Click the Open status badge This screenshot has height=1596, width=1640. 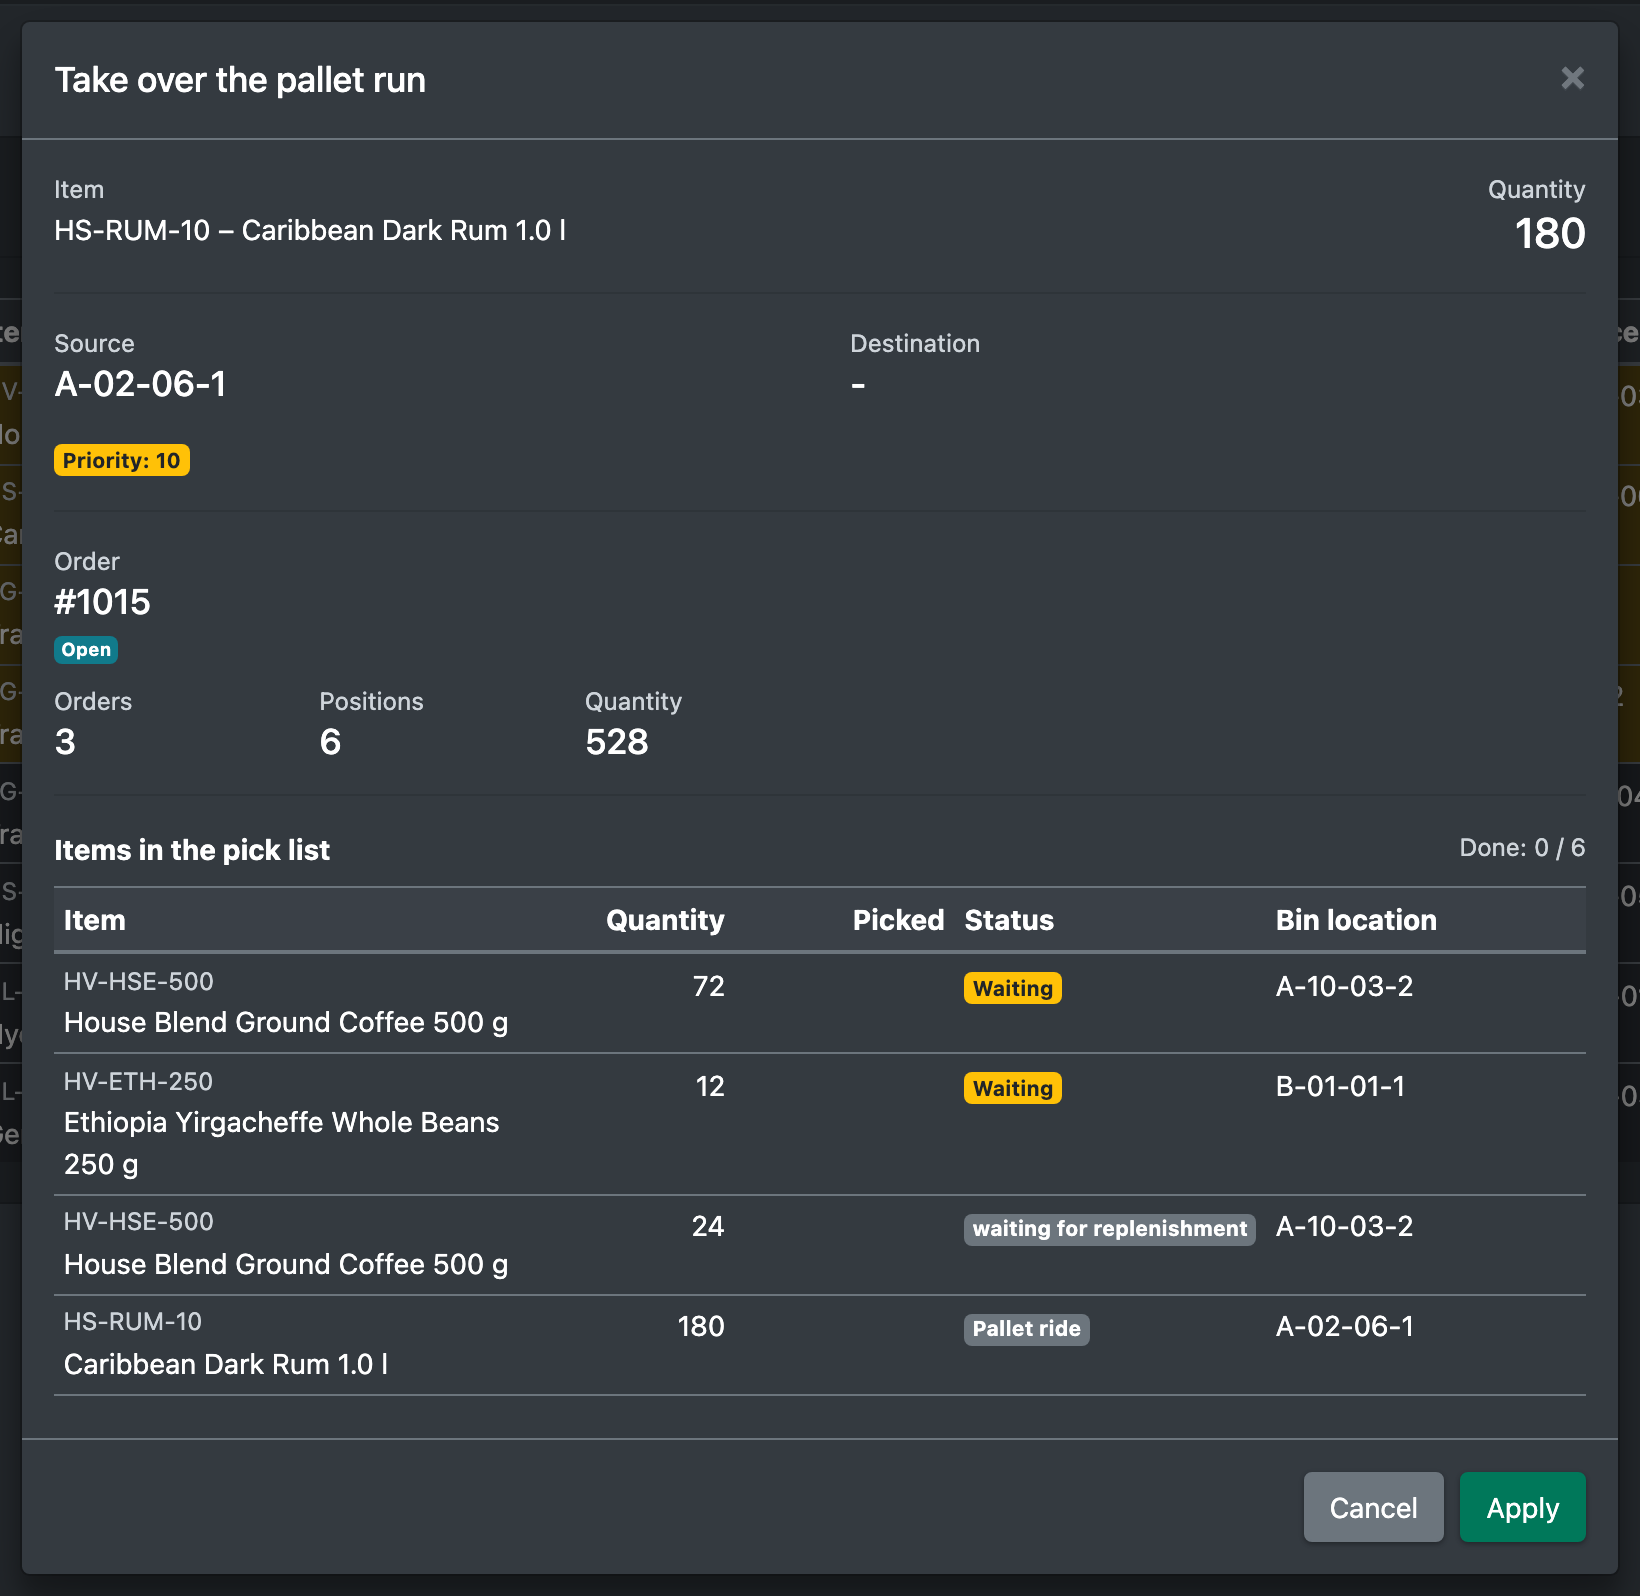coord(86,650)
